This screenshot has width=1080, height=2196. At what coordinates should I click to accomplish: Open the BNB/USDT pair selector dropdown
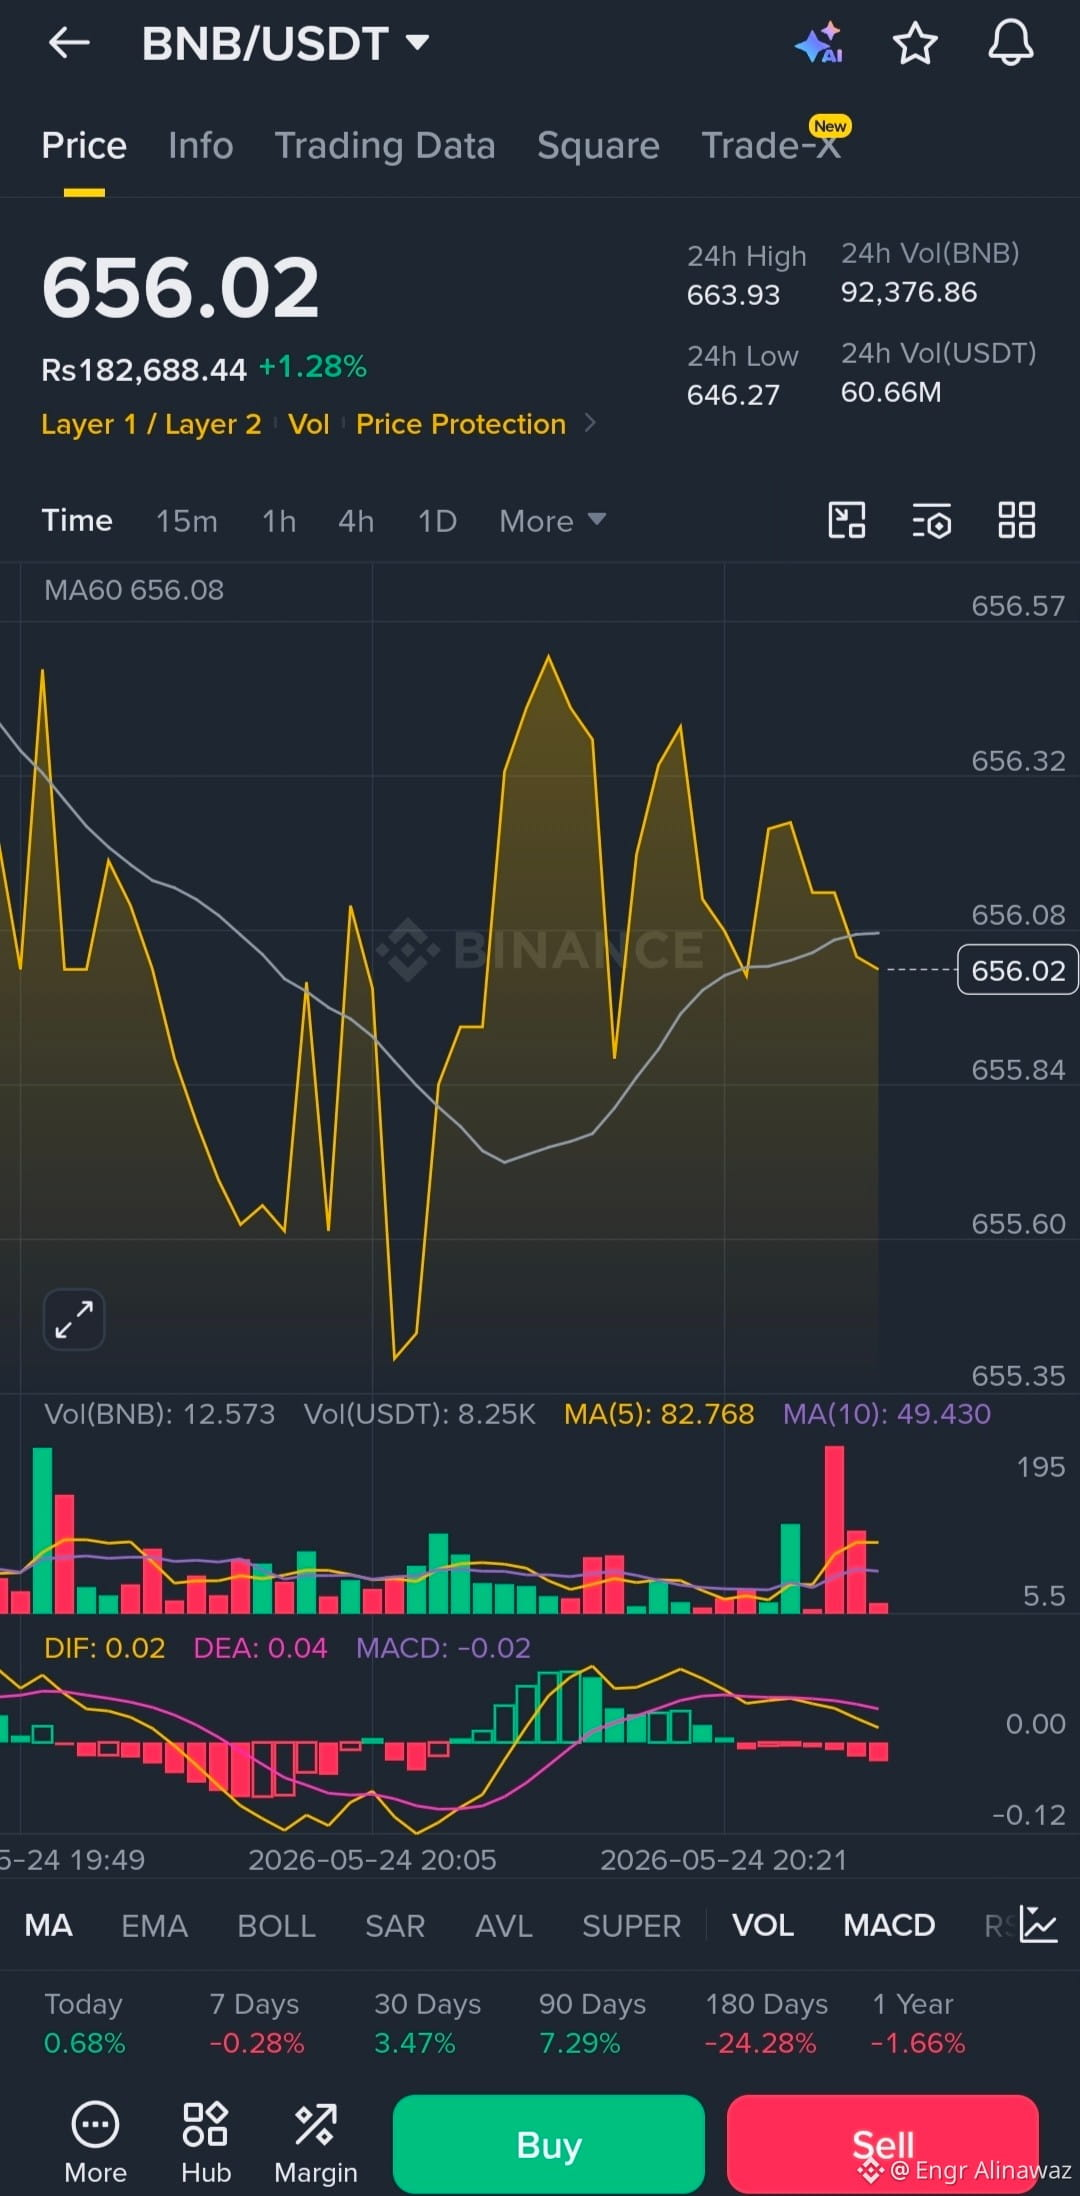pos(286,44)
